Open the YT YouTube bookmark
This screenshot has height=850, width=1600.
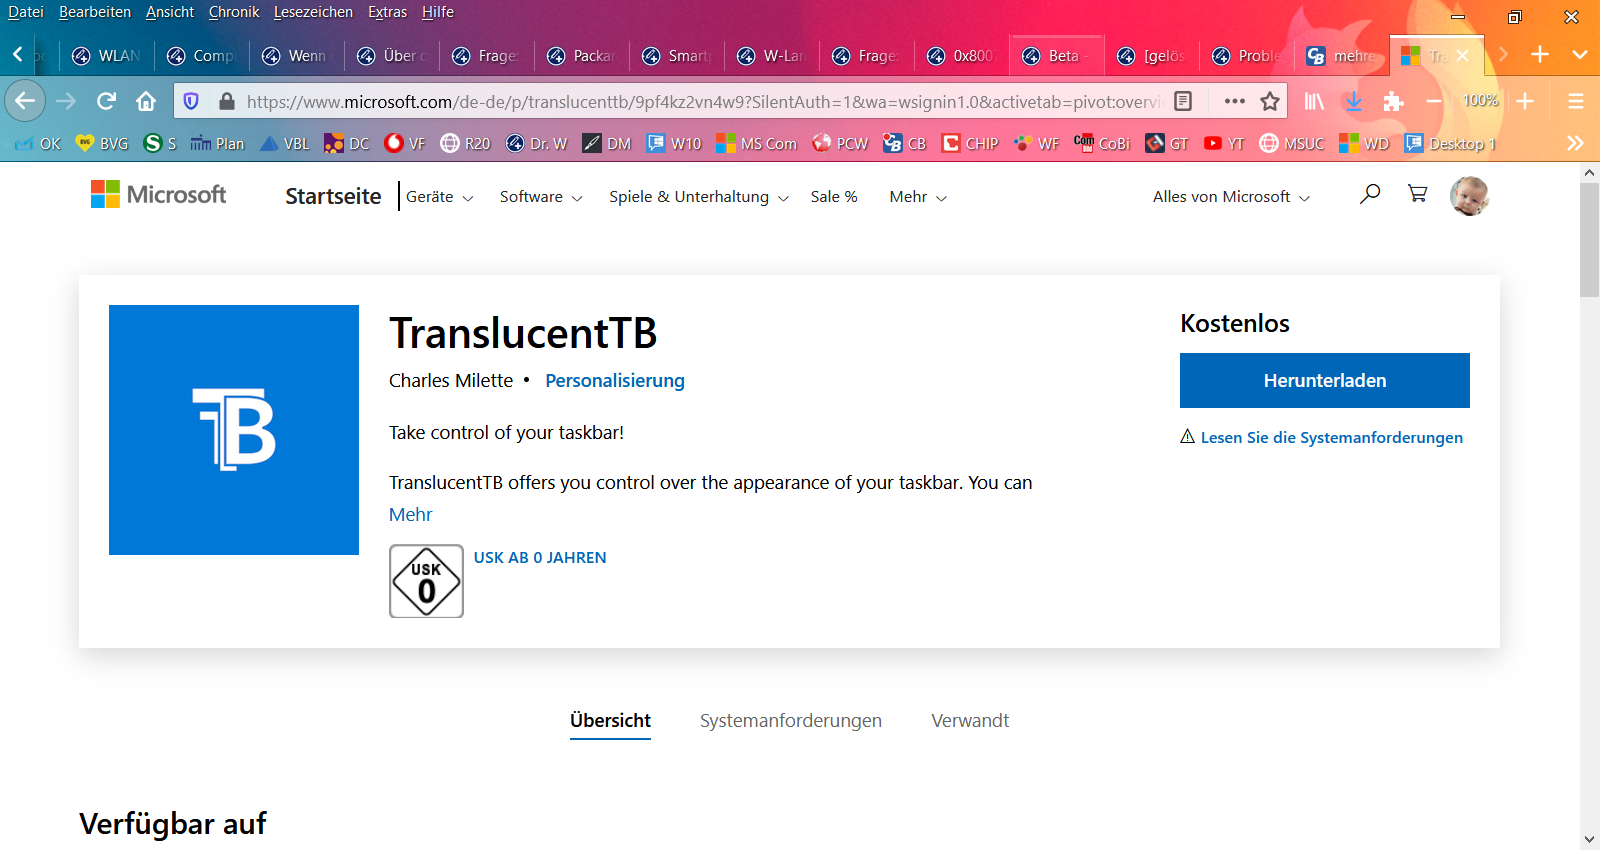[x=1224, y=143]
